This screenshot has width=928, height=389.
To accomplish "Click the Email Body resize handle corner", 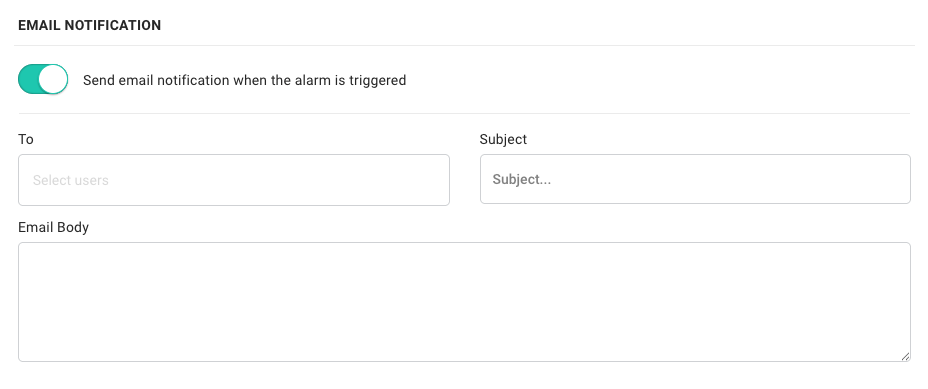I will [x=906, y=356].
